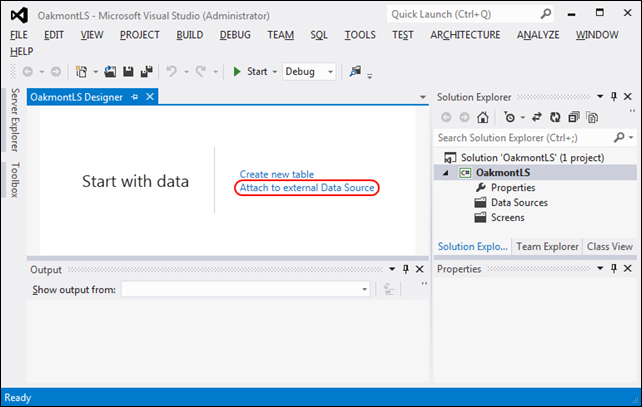This screenshot has width=642, height=407.
Task: Select the Properties node in Solution Explorer
Action: click(x=513, y=188)
